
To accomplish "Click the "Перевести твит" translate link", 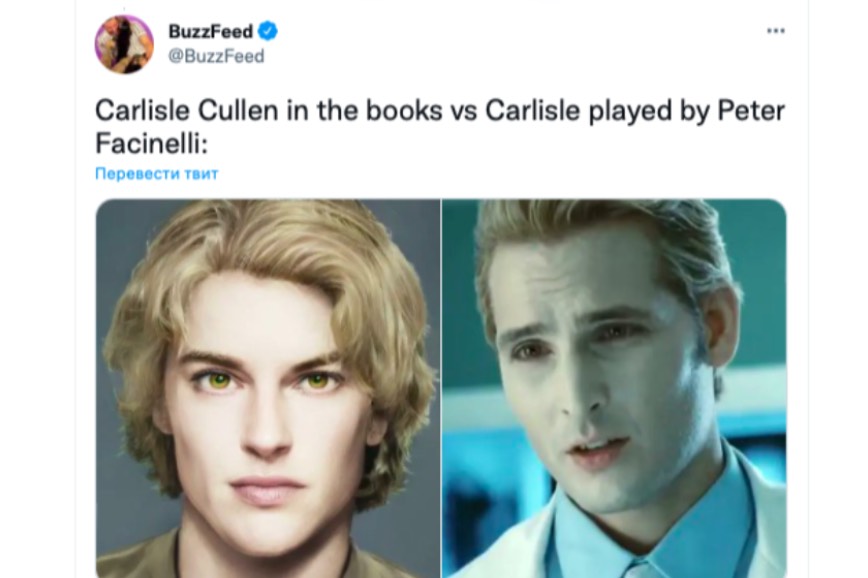I will (157, 173).
